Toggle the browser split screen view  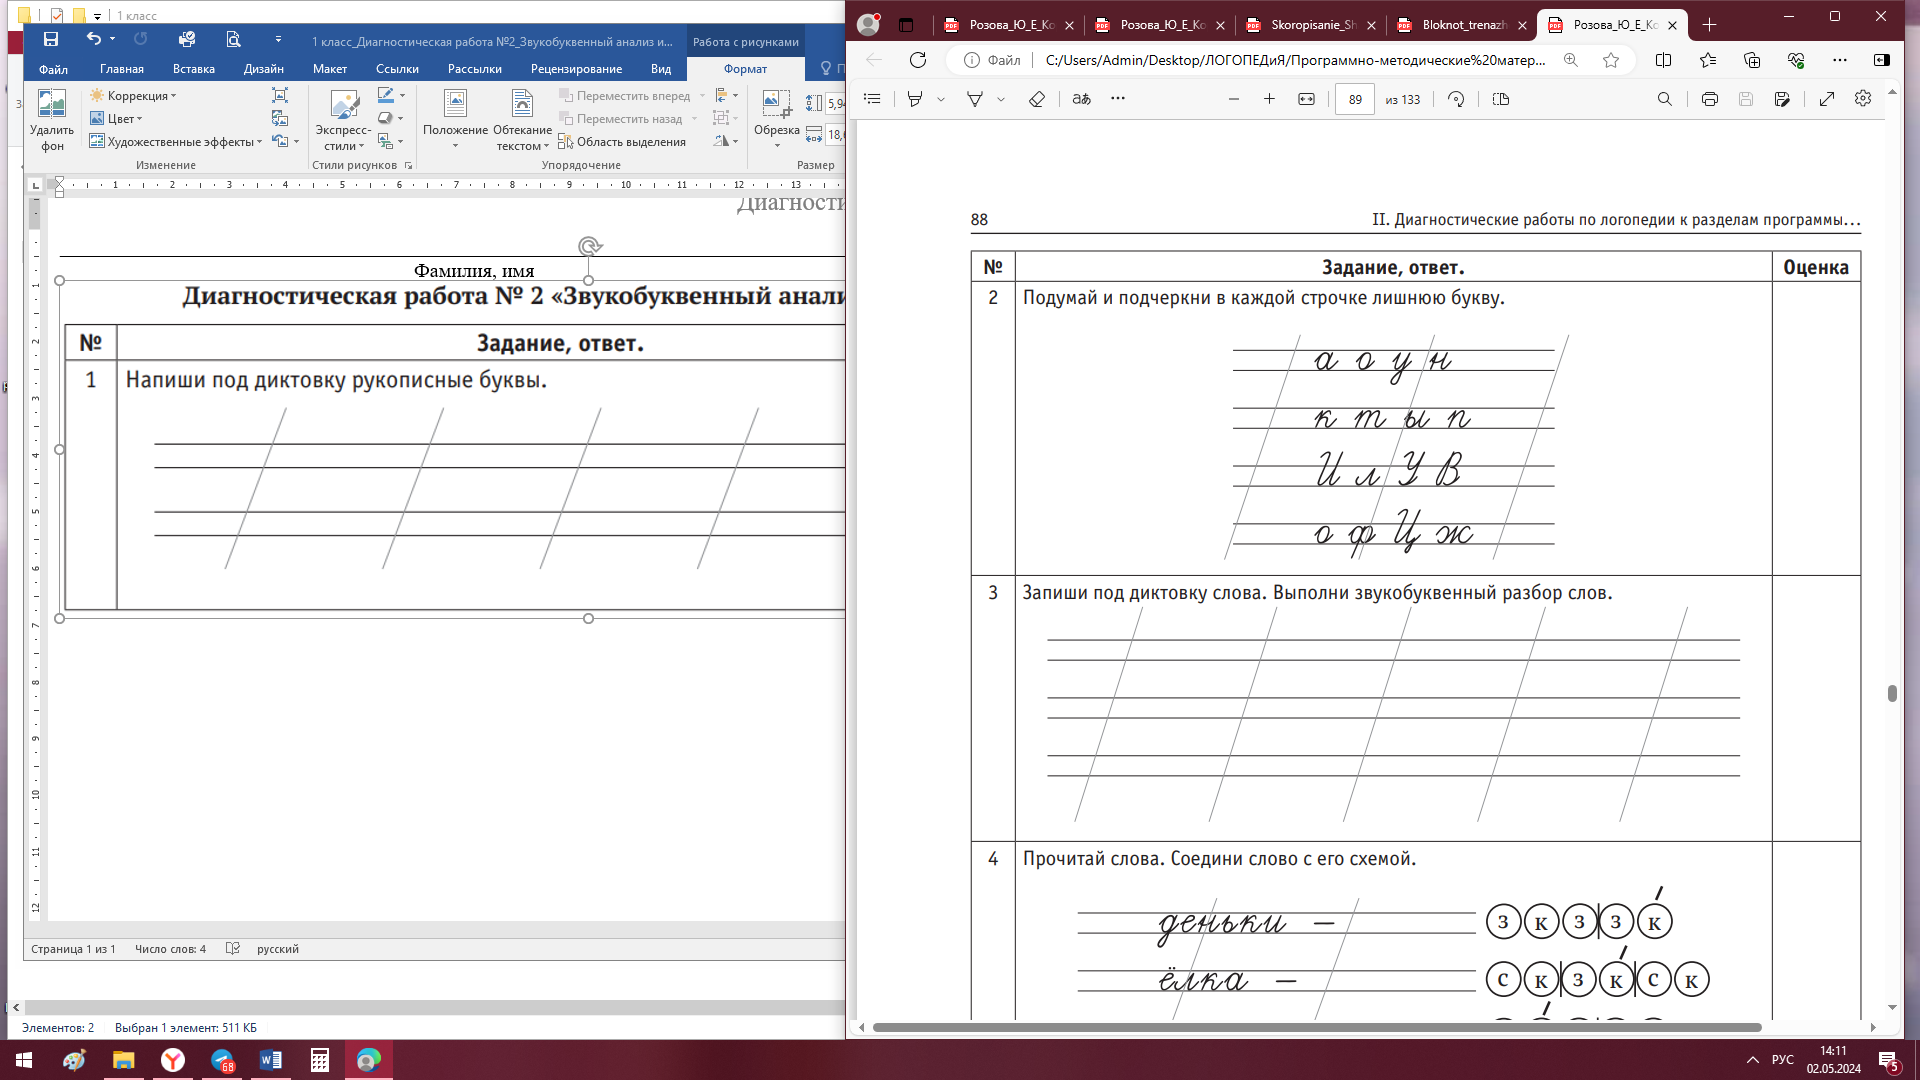click(x=1663, y=60)
